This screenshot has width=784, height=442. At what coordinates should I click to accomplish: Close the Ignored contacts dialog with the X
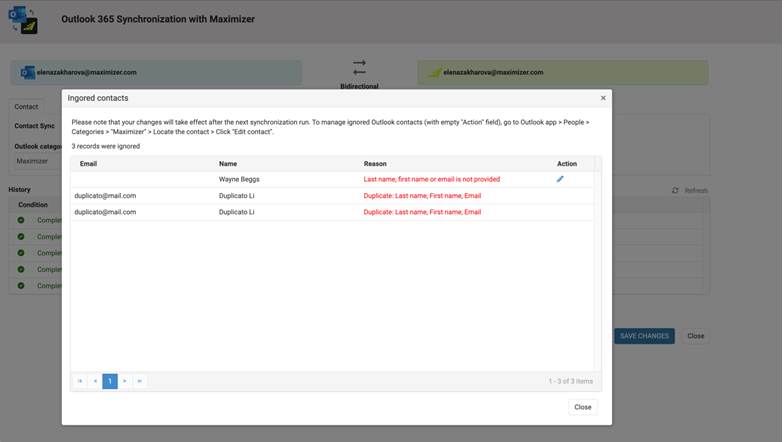603,98
